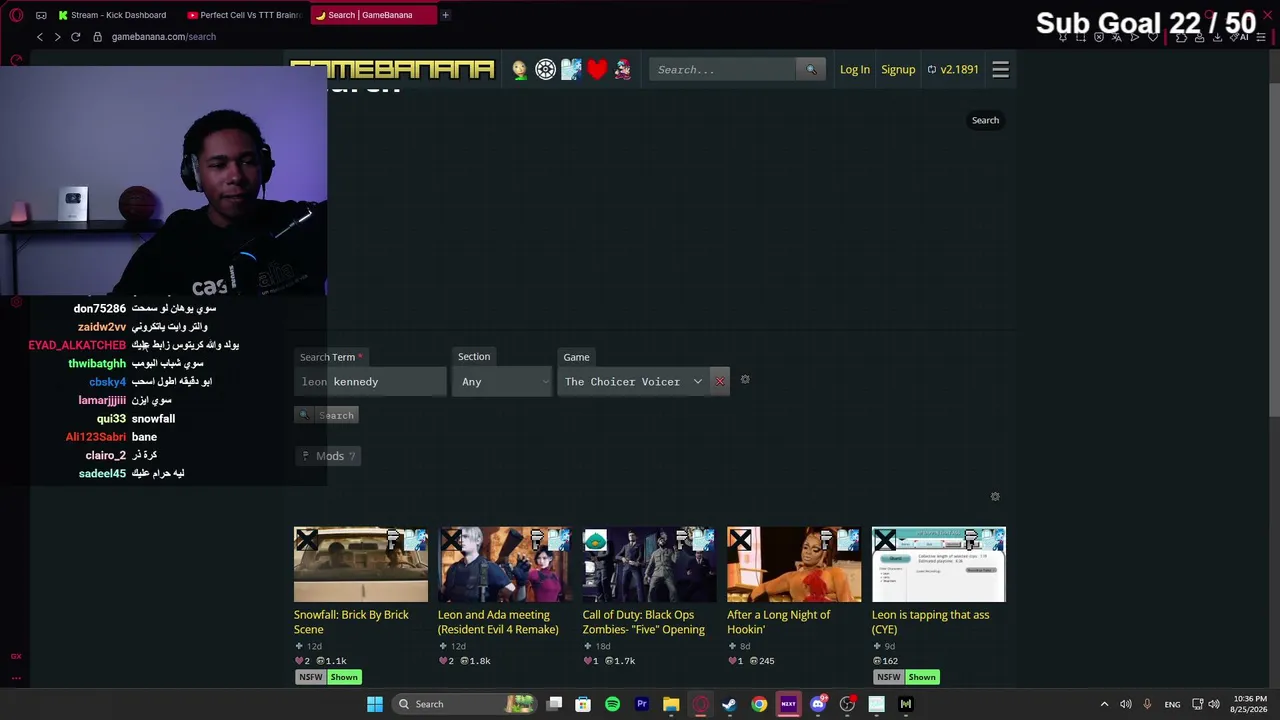Viewport: 1280px width, 720px height.
Task: Open Microsoft Store from taskbar
Action: [583, 704]
